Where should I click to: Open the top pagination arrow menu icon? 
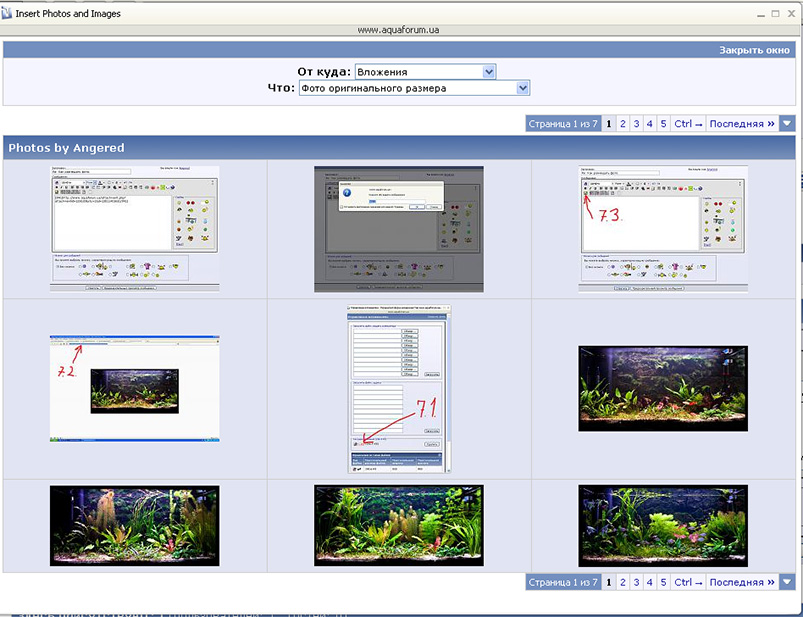click(787, 124)
